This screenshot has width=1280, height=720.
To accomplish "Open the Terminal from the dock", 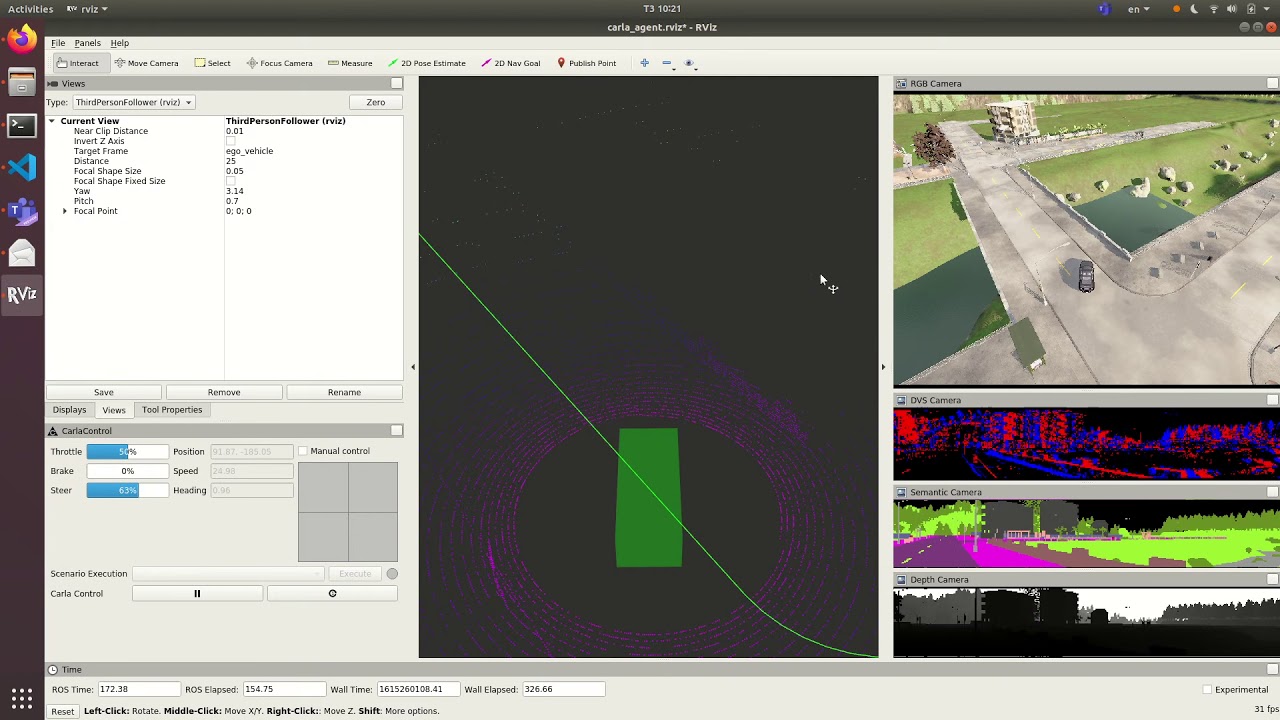I will (x=22, y=125).
